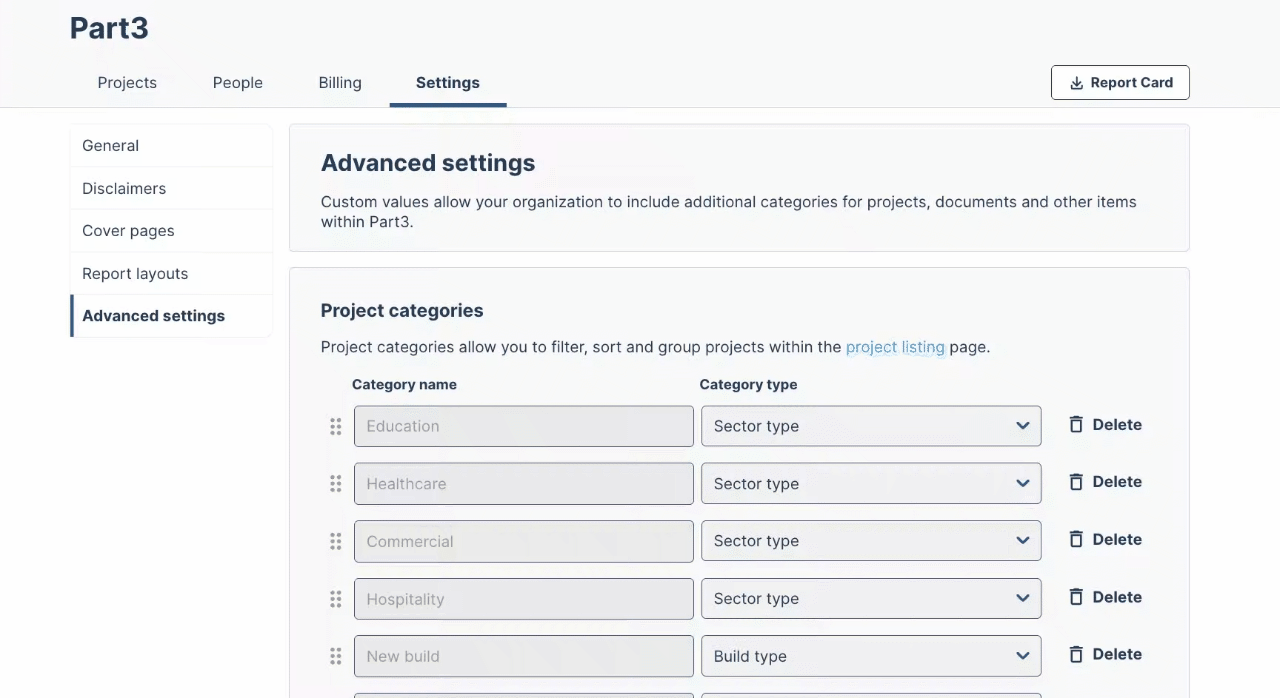Click the Hospitality category name field
Viewport: 1280px width, 698px height.
[523, 599]
